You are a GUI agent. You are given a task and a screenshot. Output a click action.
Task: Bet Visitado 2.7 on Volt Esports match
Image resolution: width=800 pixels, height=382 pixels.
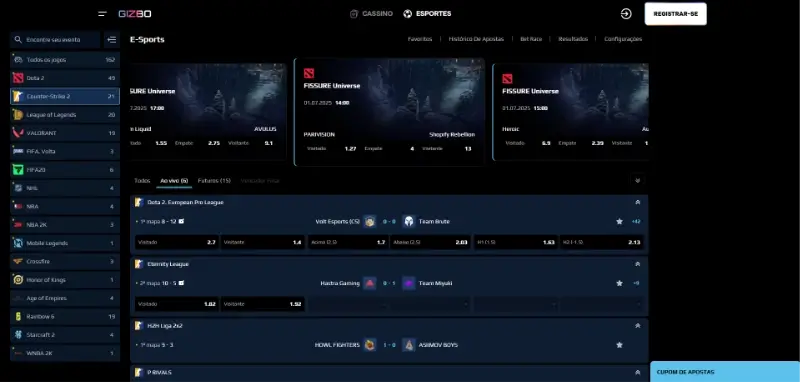click(x=177, y=242)
